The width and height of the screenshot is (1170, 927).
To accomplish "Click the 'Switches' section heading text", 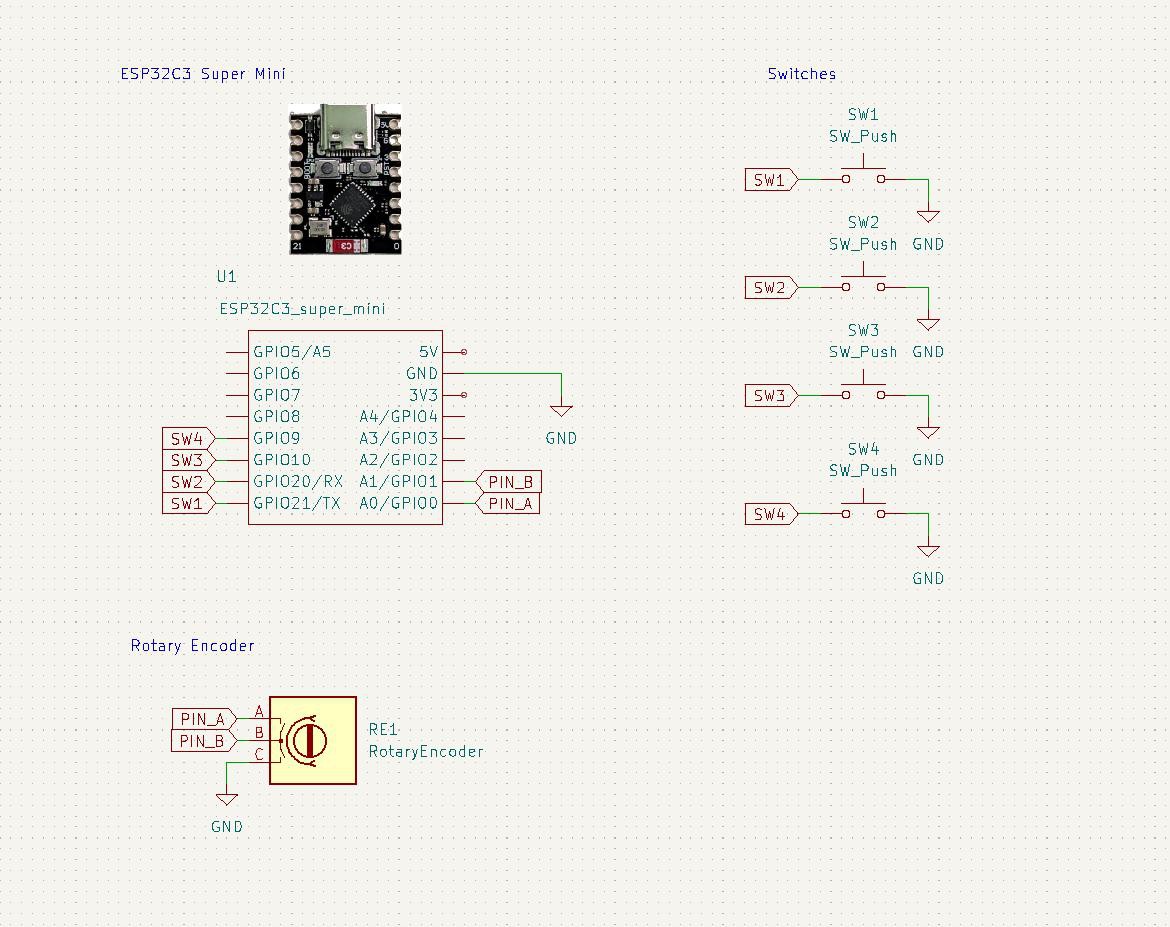I will (x=802, y=74).
